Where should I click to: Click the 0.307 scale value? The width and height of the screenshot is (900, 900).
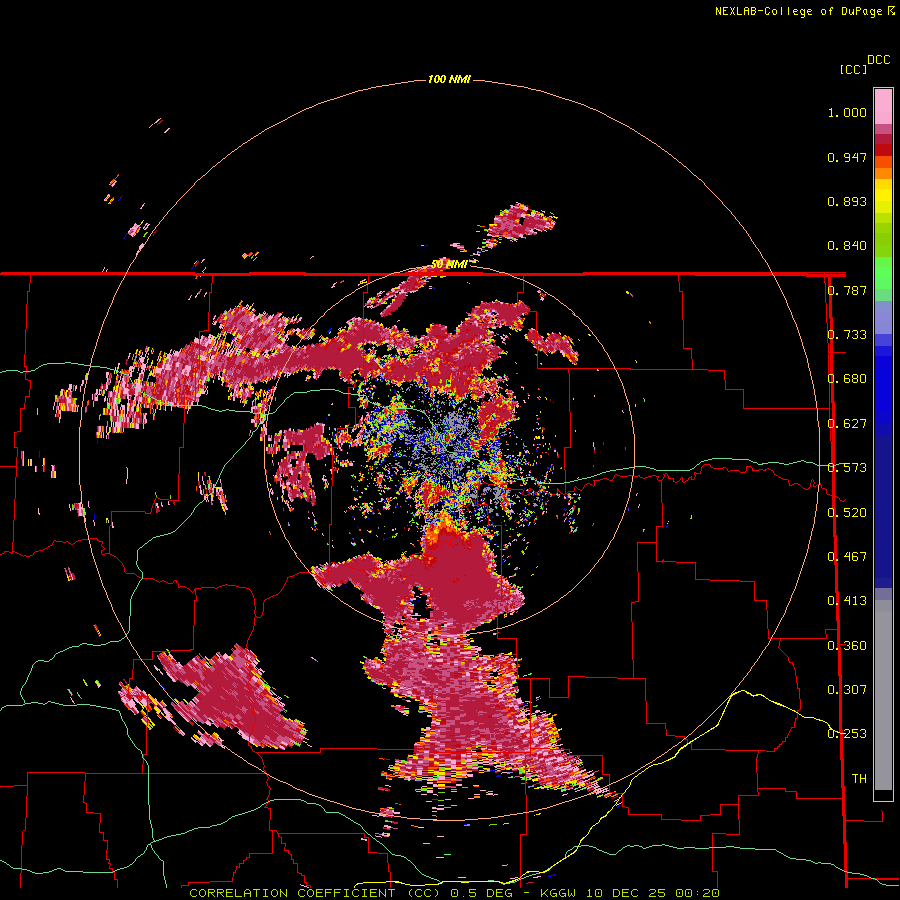pos(847,690)
